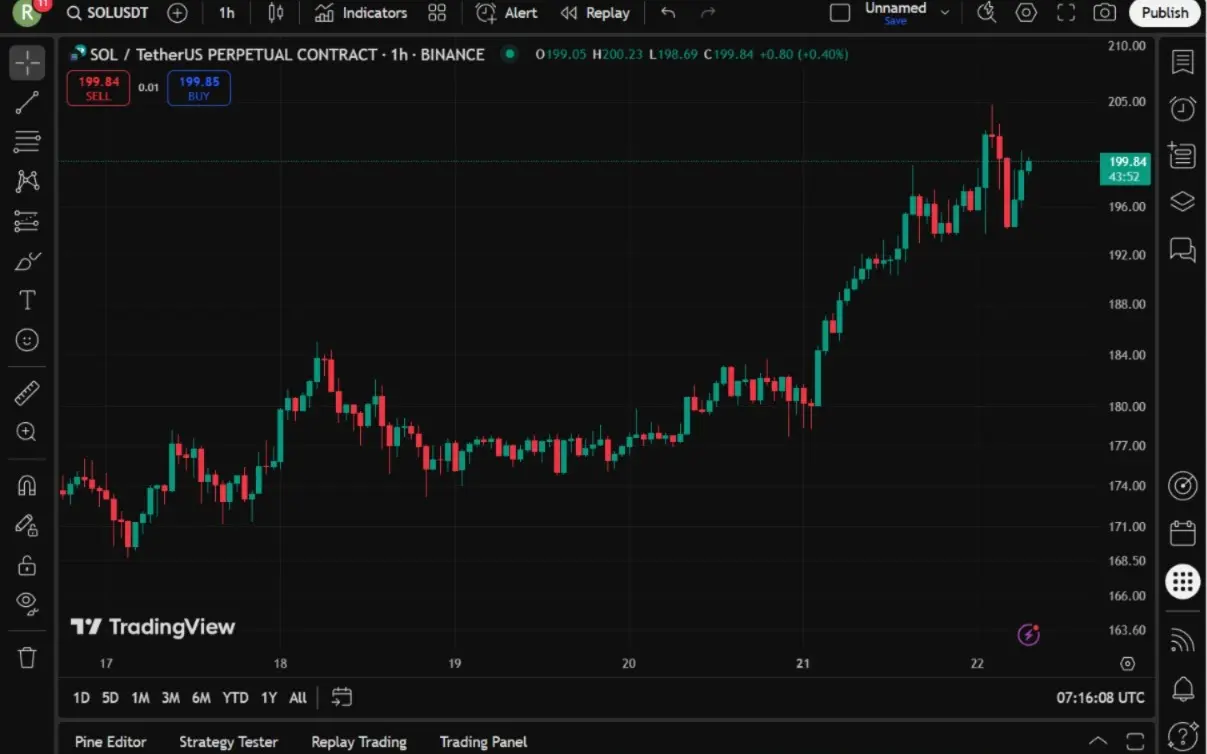The width and height of the screenshot is (1207, 754).
Task: Start bar Replay mode
Action: pos(595,13)
